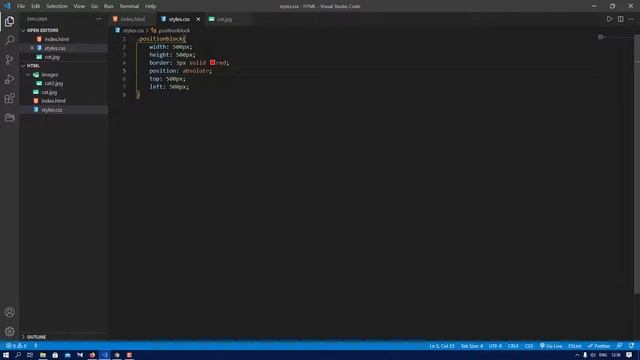Open the Manage gear icon
The width and height of the screenshot is (640, 360).
tap(9, 331)
